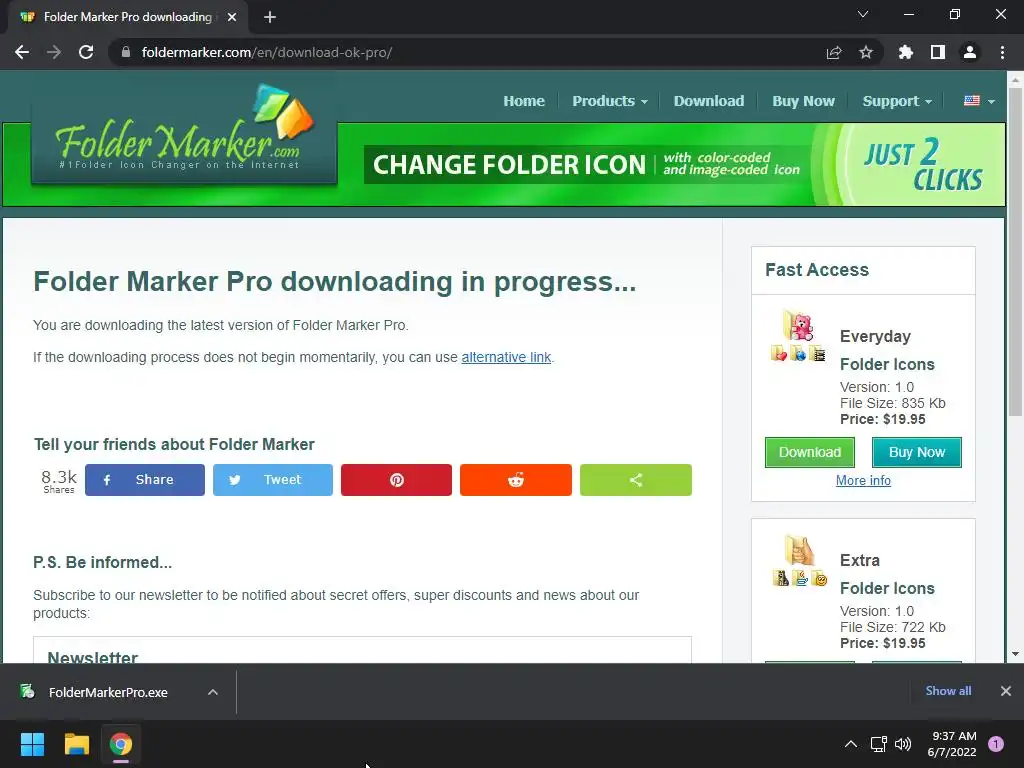Click the tab search chevron in title bar
The image size is (1024, 768).
863,14
